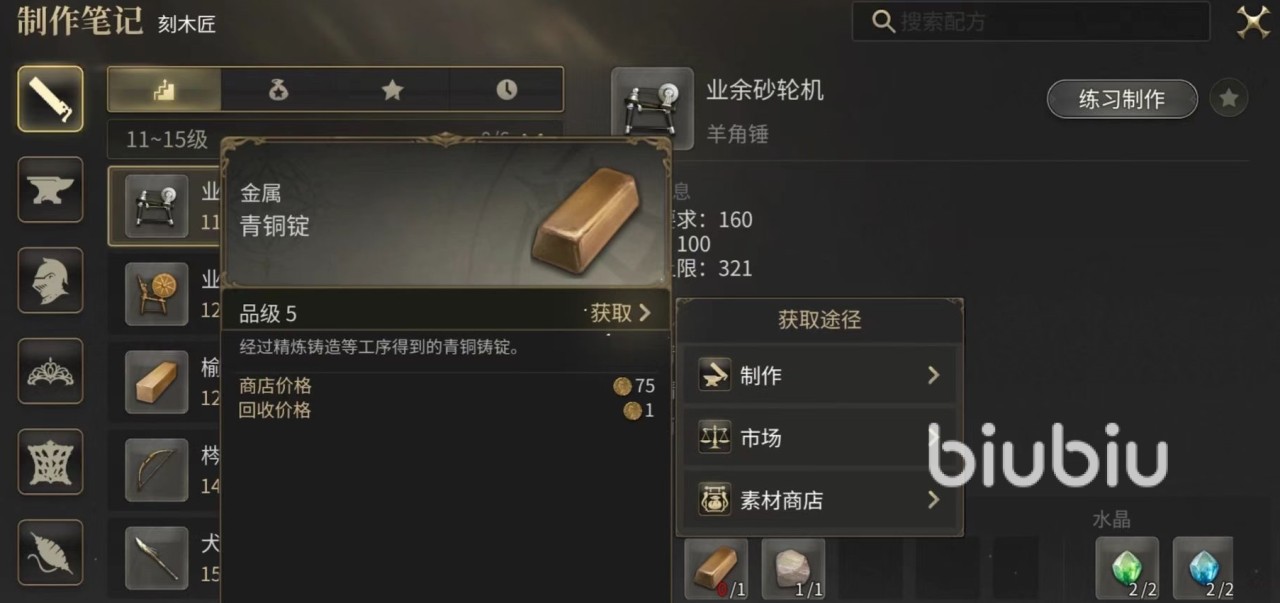Viewport: 1280px width, 603px height.
Task: Toggle favorite star next to 练习制作
Action: [1229, 99]
